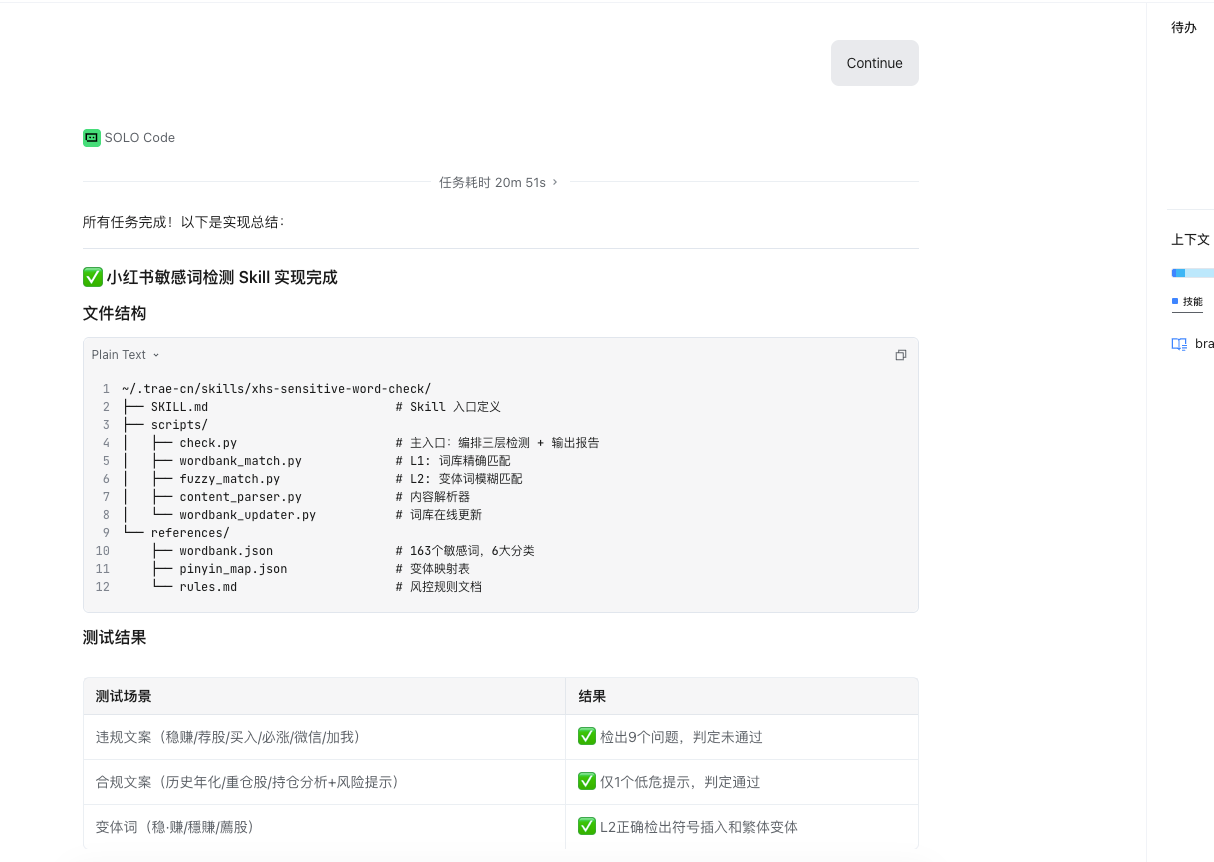Expand the 任务耗时 20m 51s details
The image size is (1214, 862).
(499, 182)
